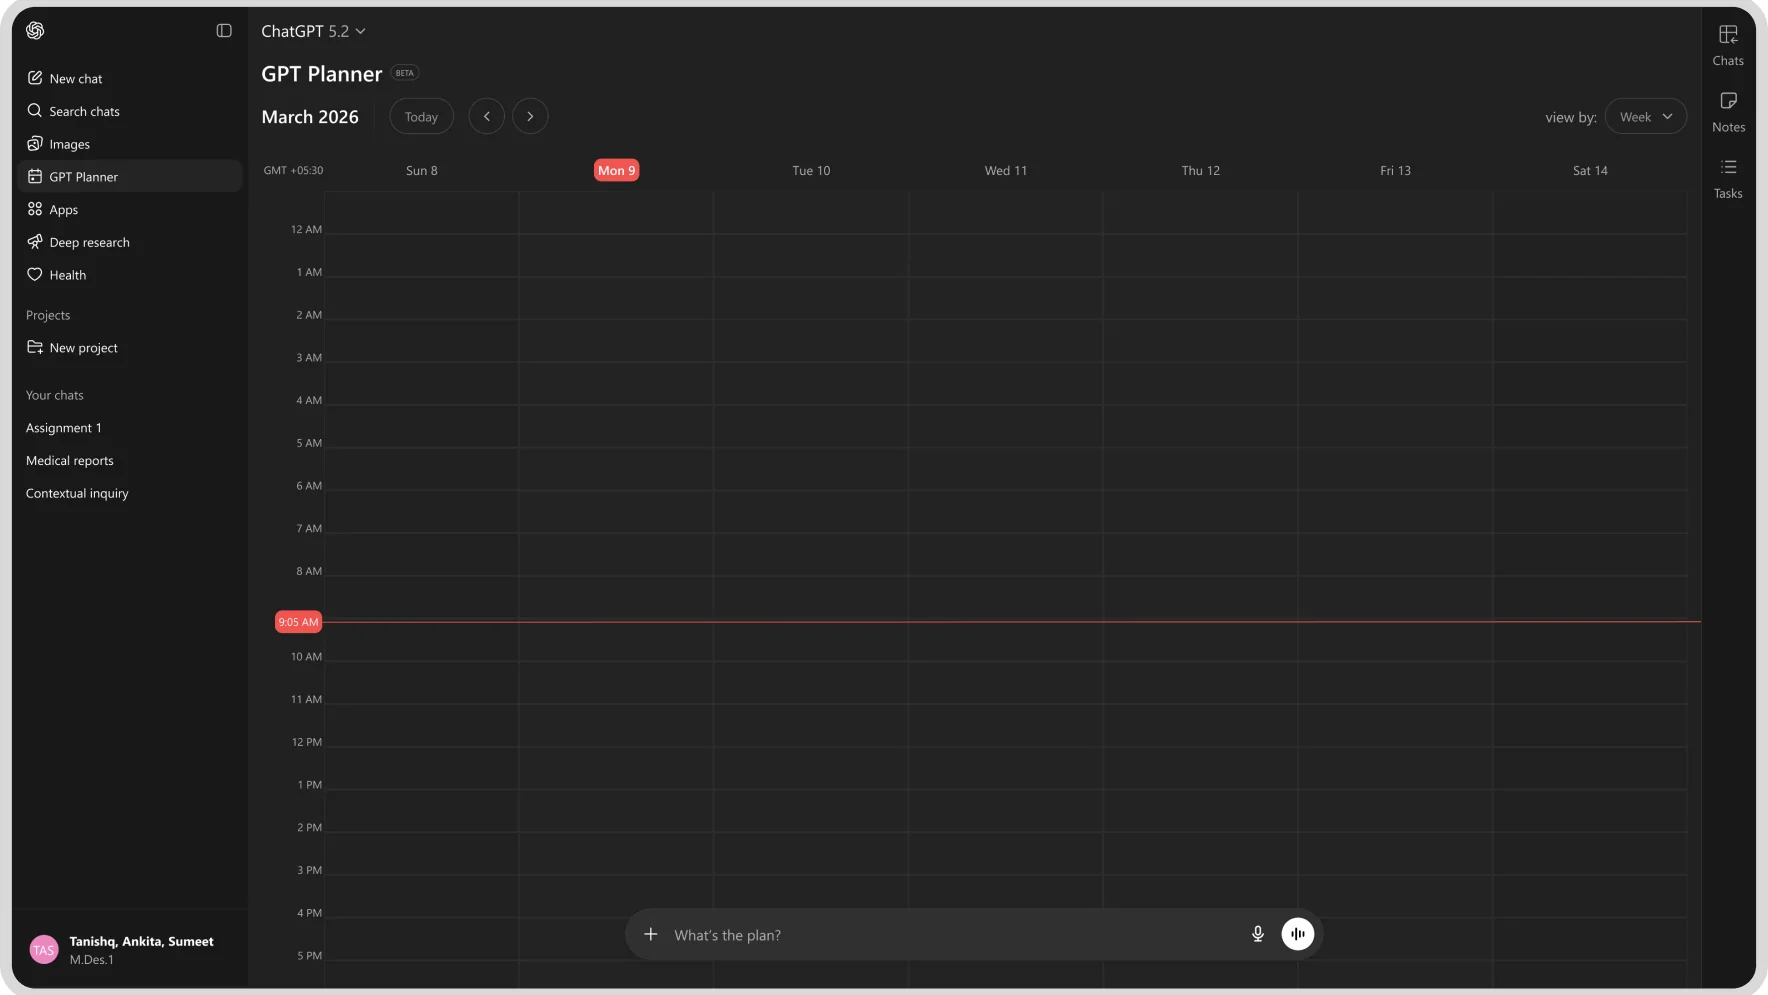The width and height of the screenshot is (1768, 995).
Task: Open the Chats panel icon
Action: 1728,46
